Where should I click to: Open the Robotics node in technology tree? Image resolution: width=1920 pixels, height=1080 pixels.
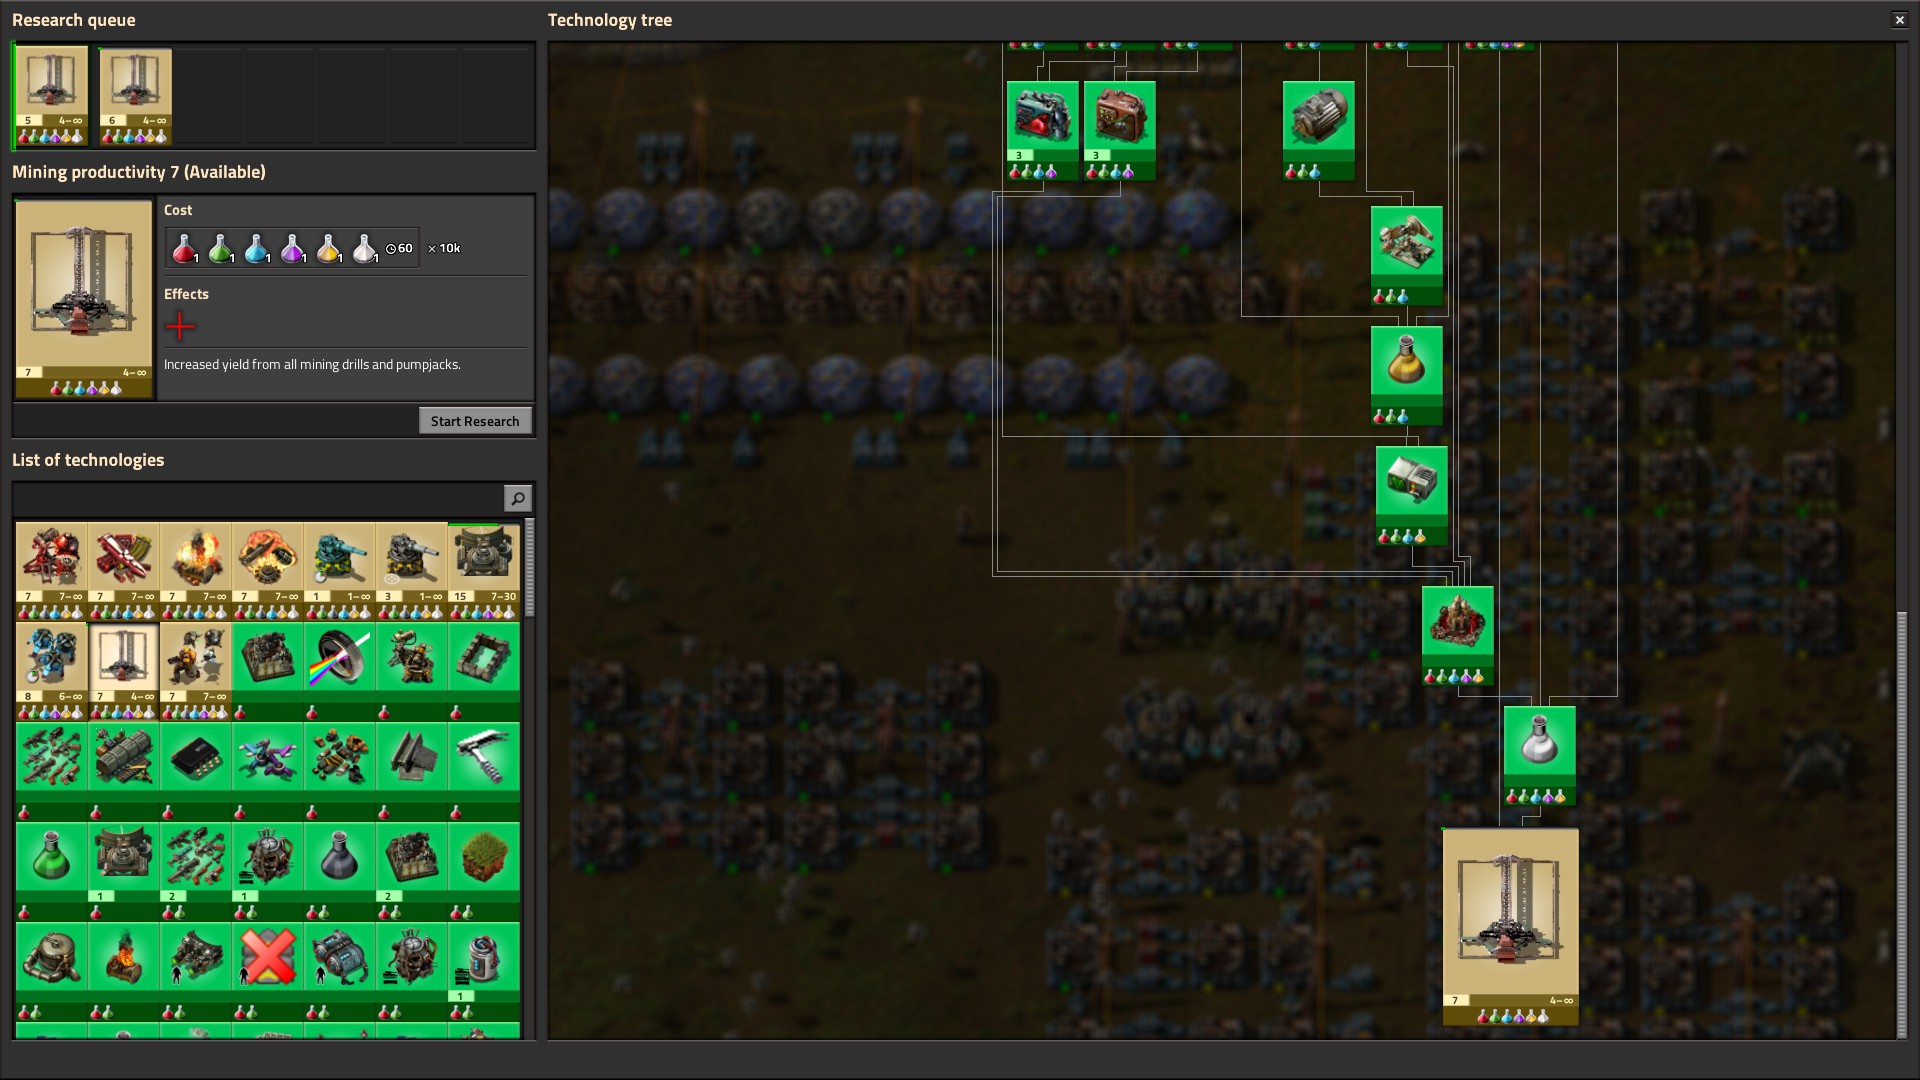click(x=1407, y=256)
